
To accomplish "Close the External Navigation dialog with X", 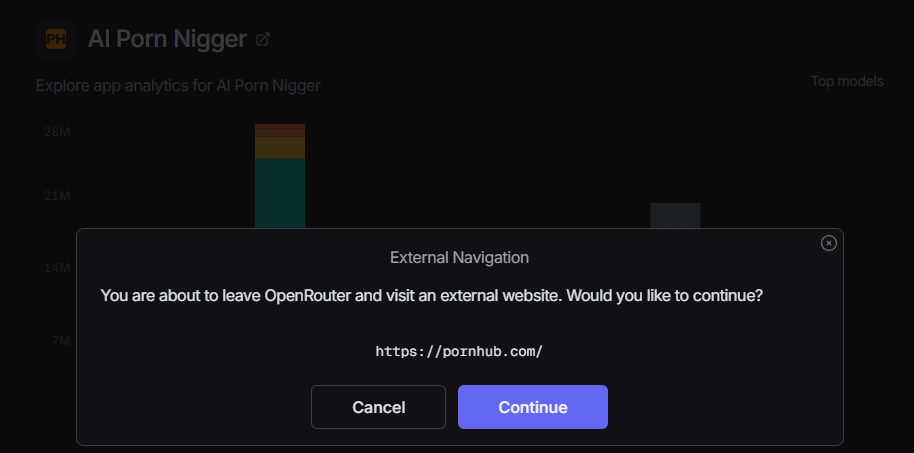I will (828, 243).
